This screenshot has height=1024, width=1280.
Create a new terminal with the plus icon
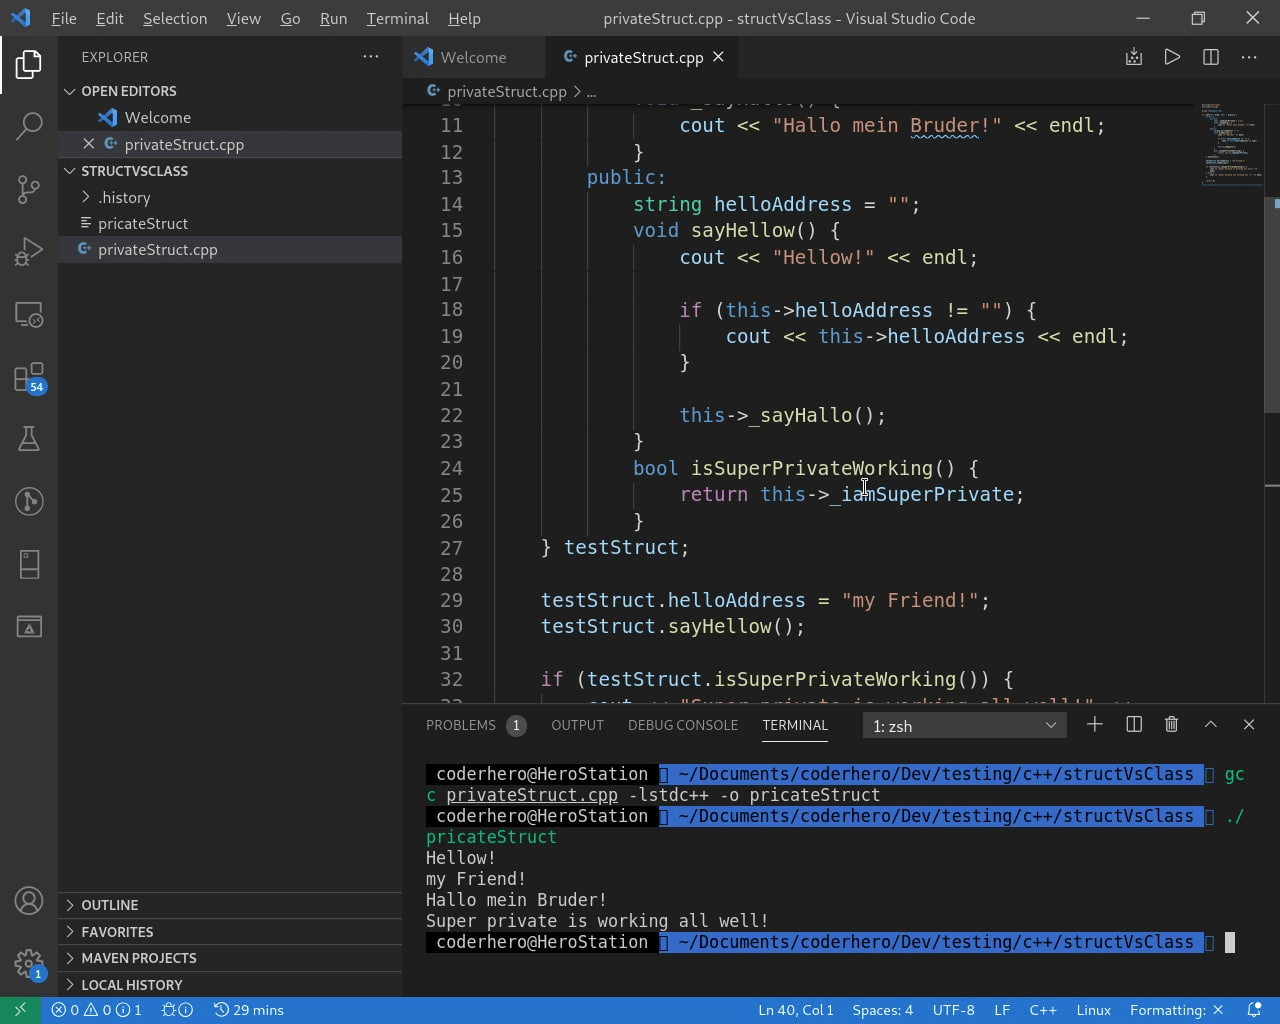point(1095,724)
